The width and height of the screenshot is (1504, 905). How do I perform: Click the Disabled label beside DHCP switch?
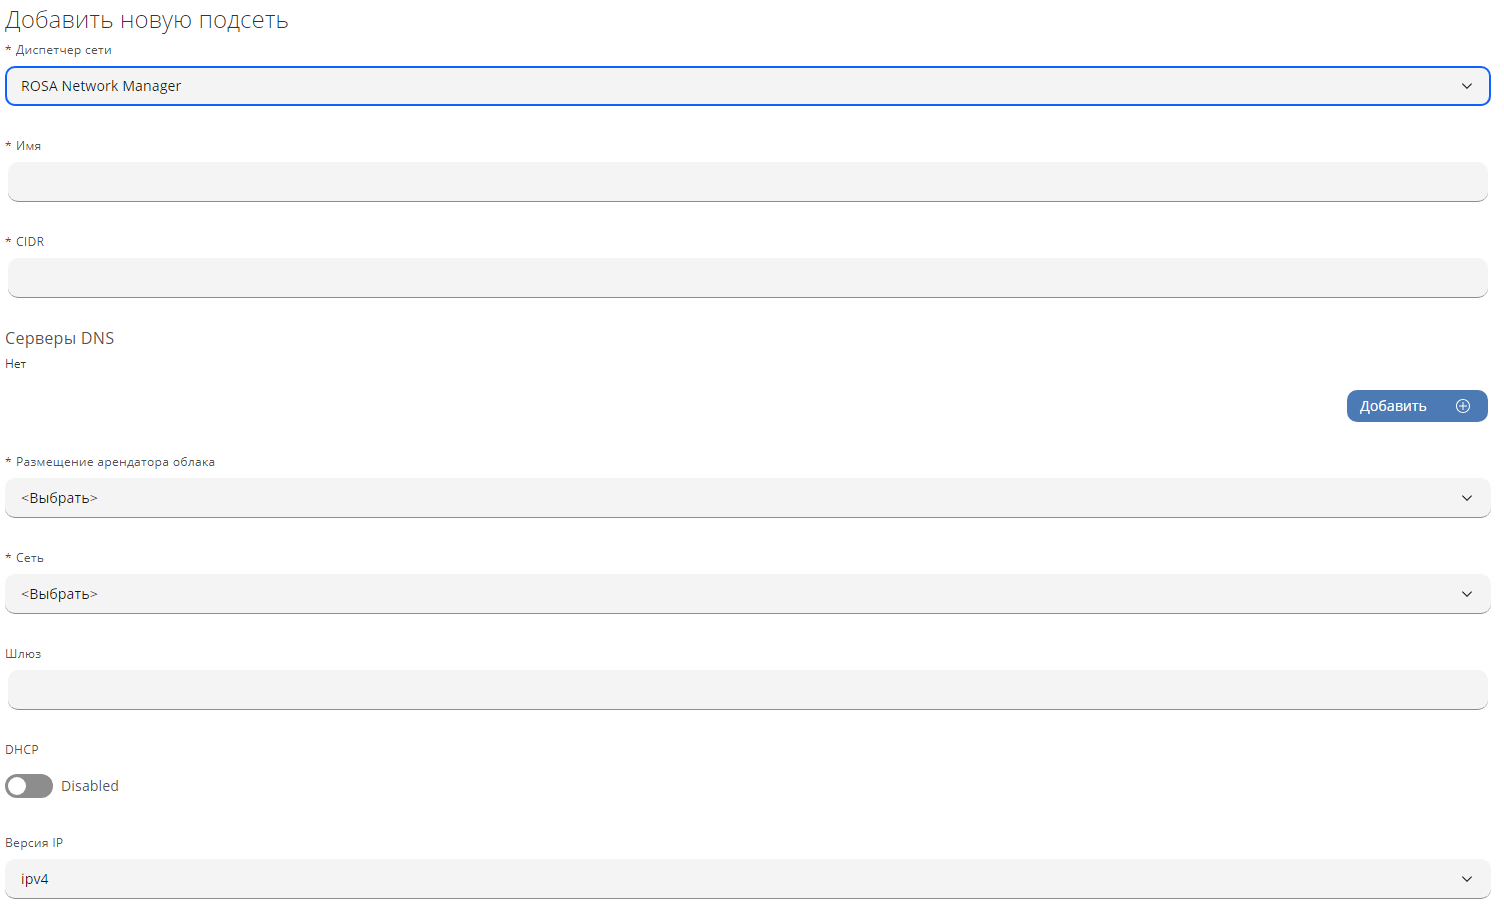click(90, 786)
